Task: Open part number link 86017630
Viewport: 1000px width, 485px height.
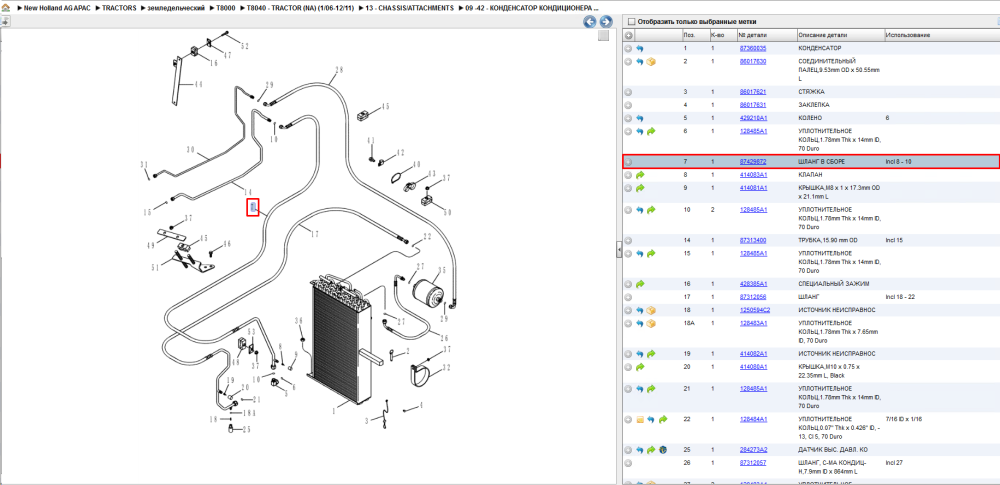Action: pyautogui.click(x=753, y=61)
